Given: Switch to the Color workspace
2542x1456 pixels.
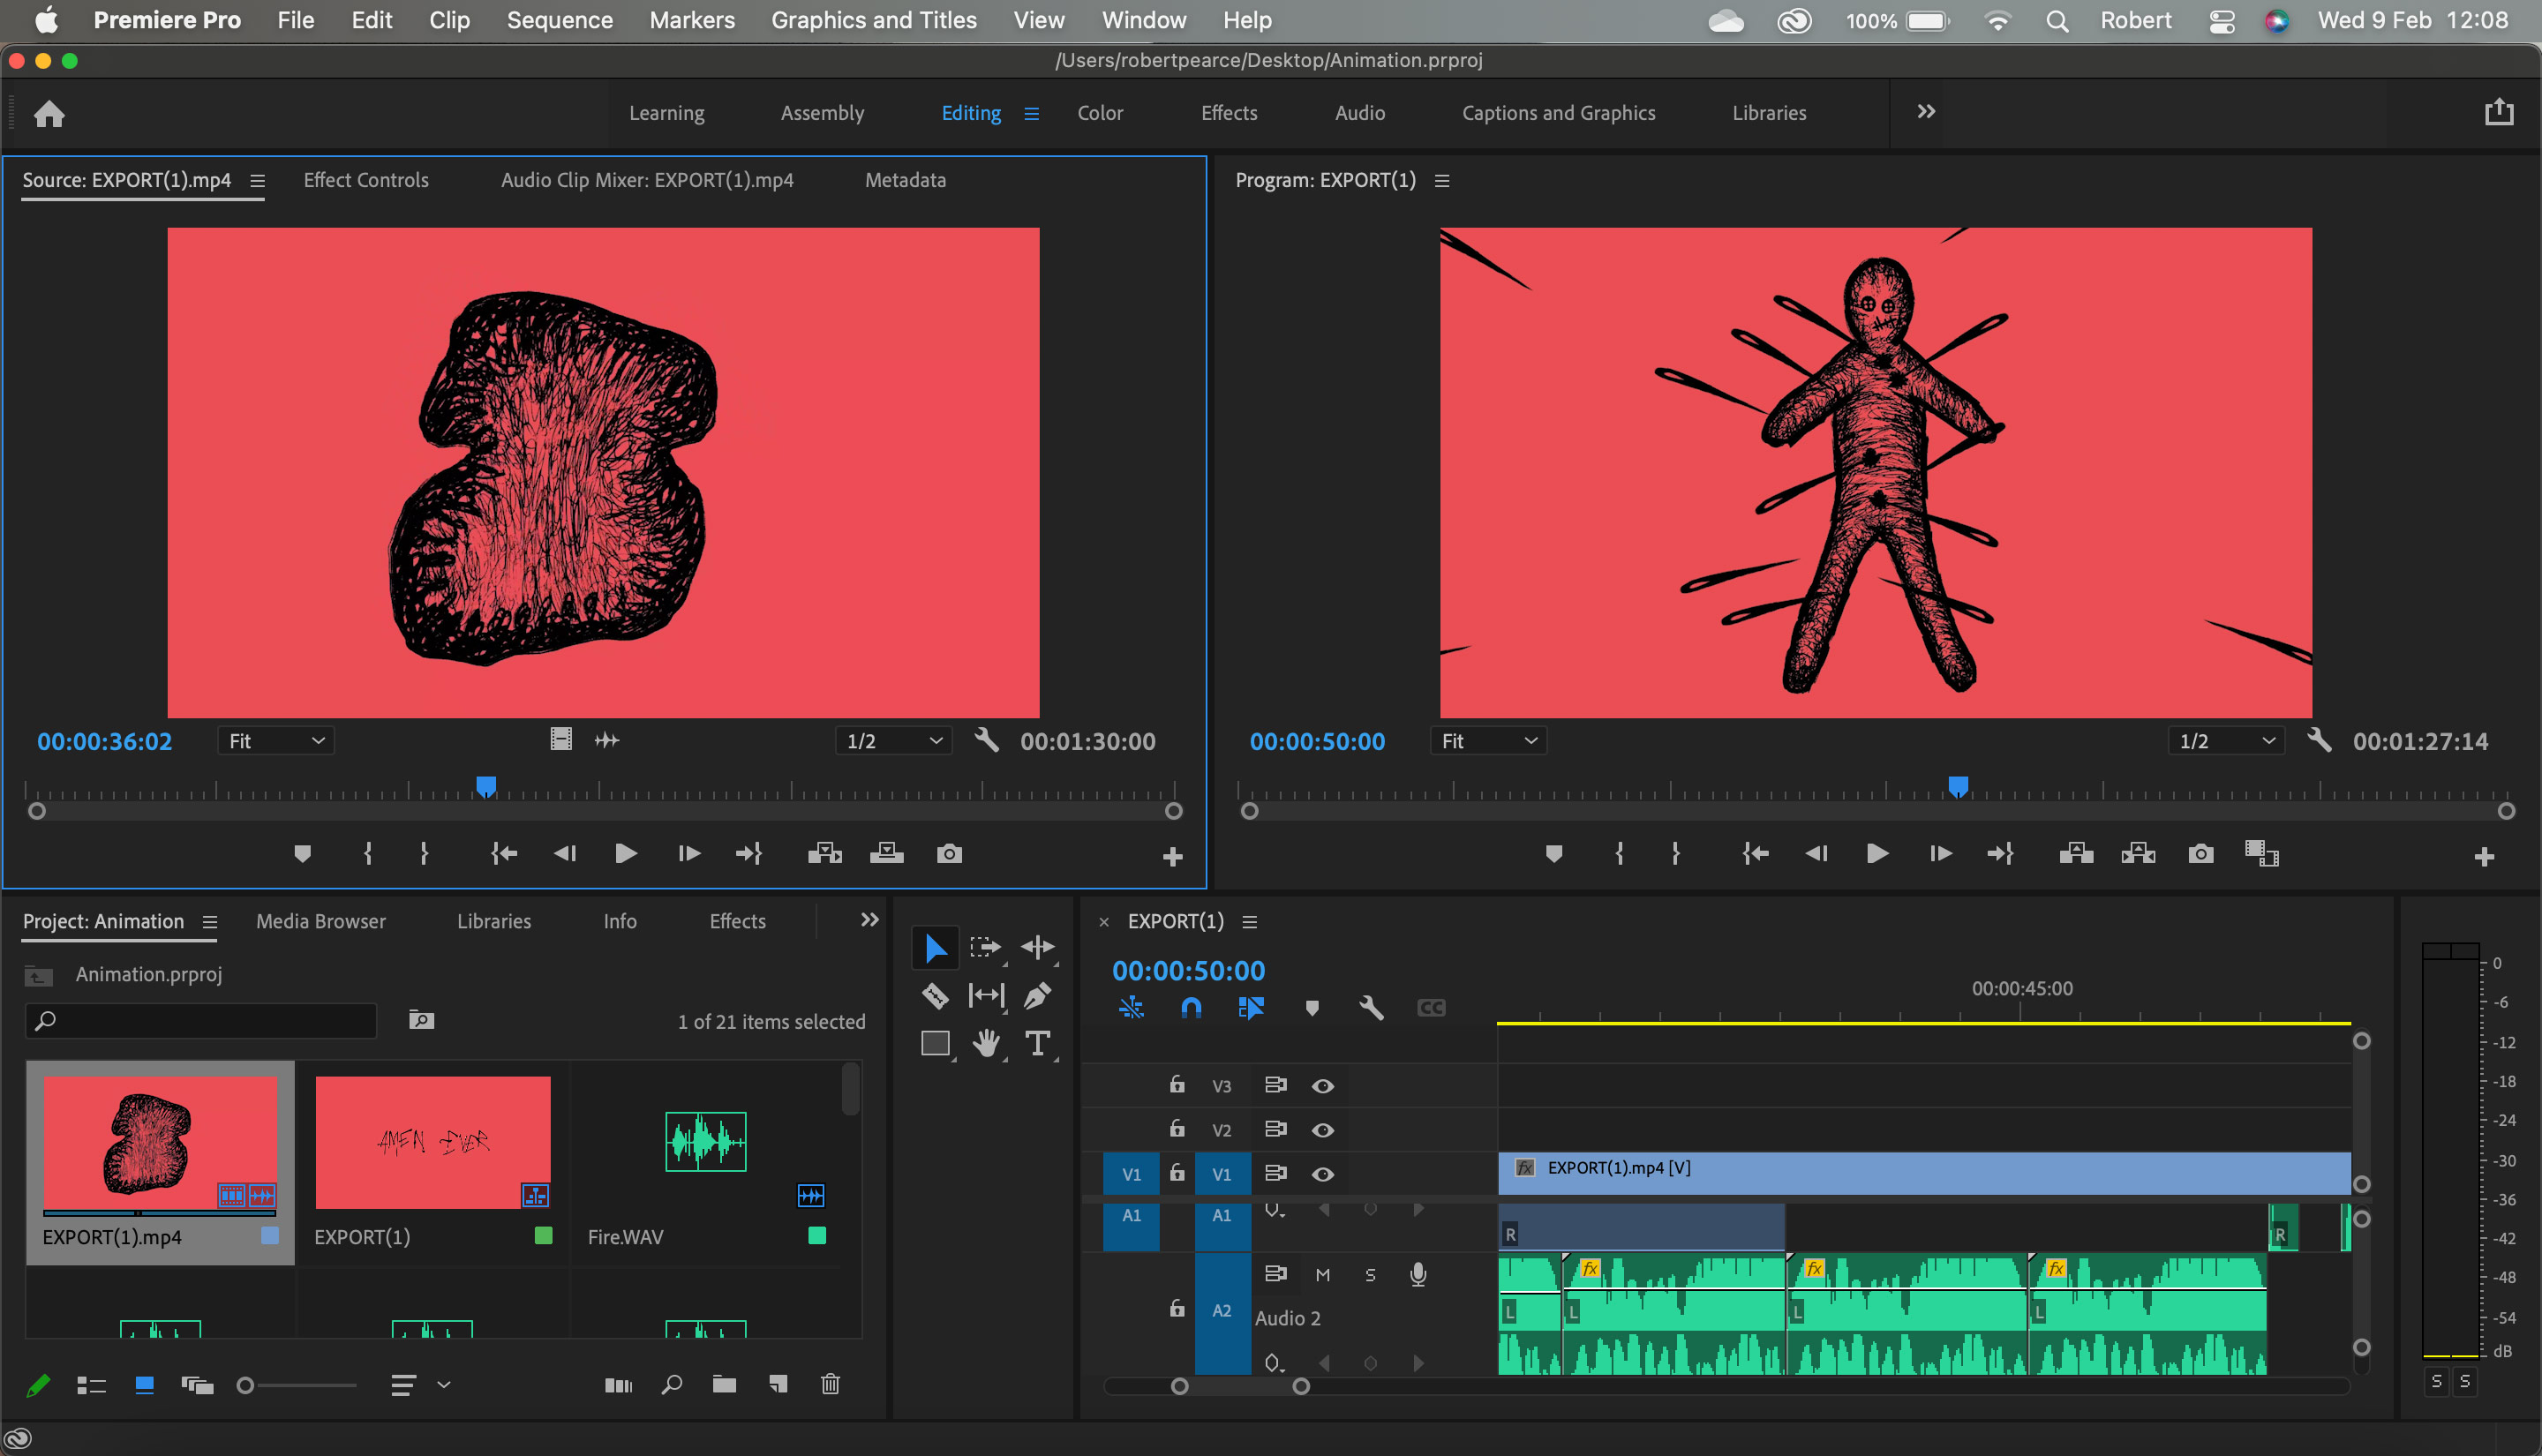Looking at the screenshot, I should (1100, 113).
